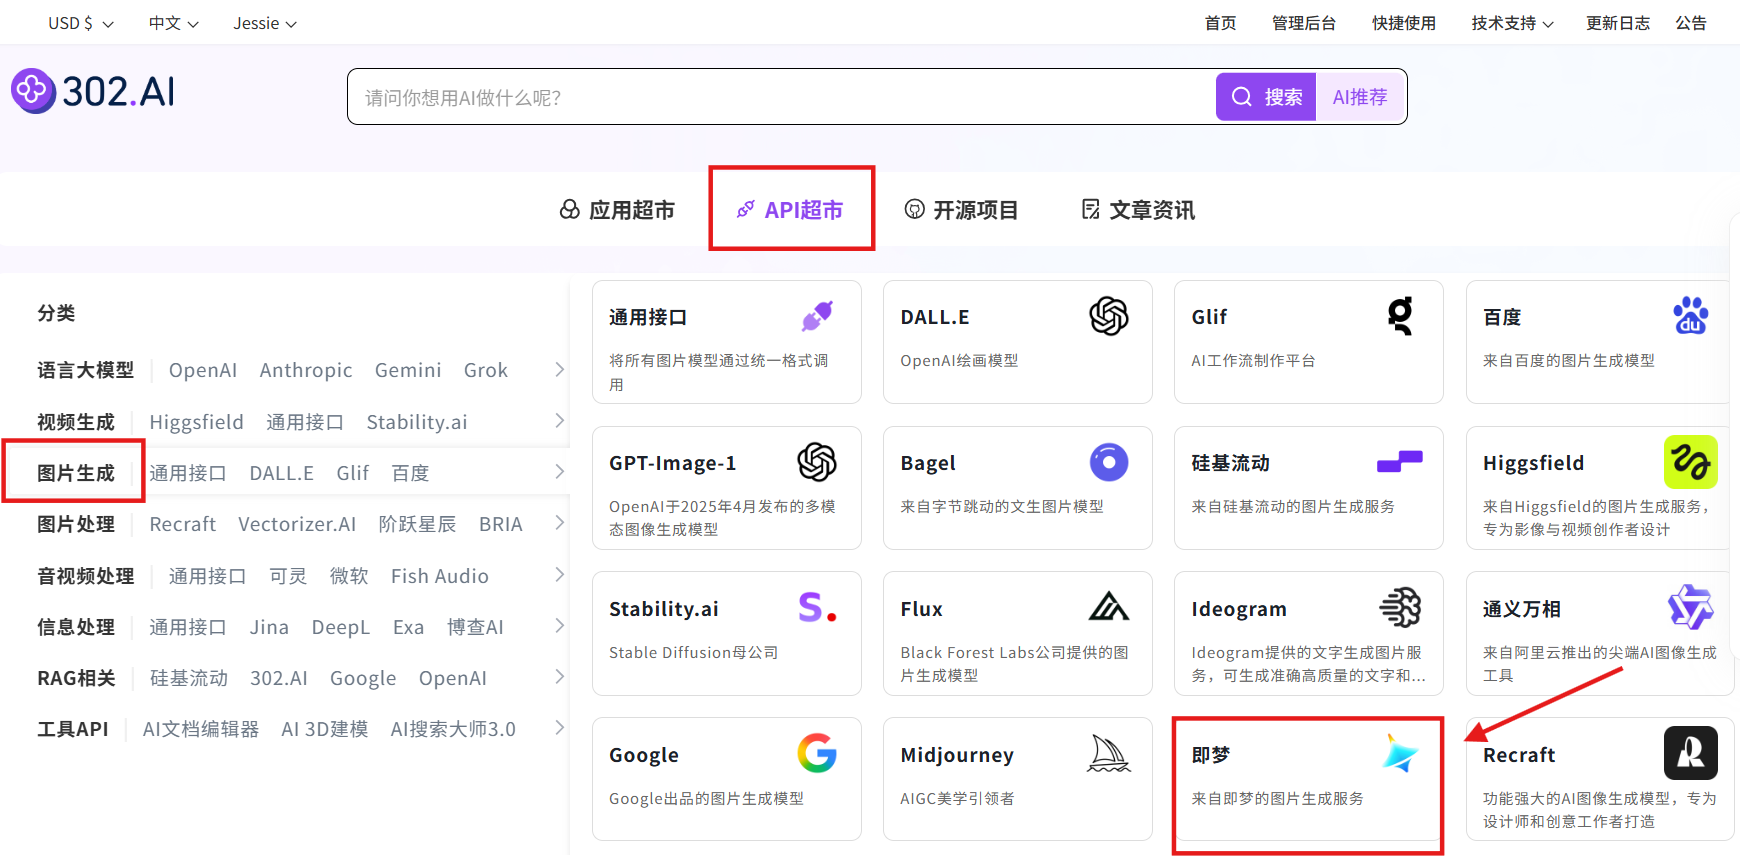Expand the 信息处理 category arrow
This screenshot has width=1740, height=856.
(560, 625)
